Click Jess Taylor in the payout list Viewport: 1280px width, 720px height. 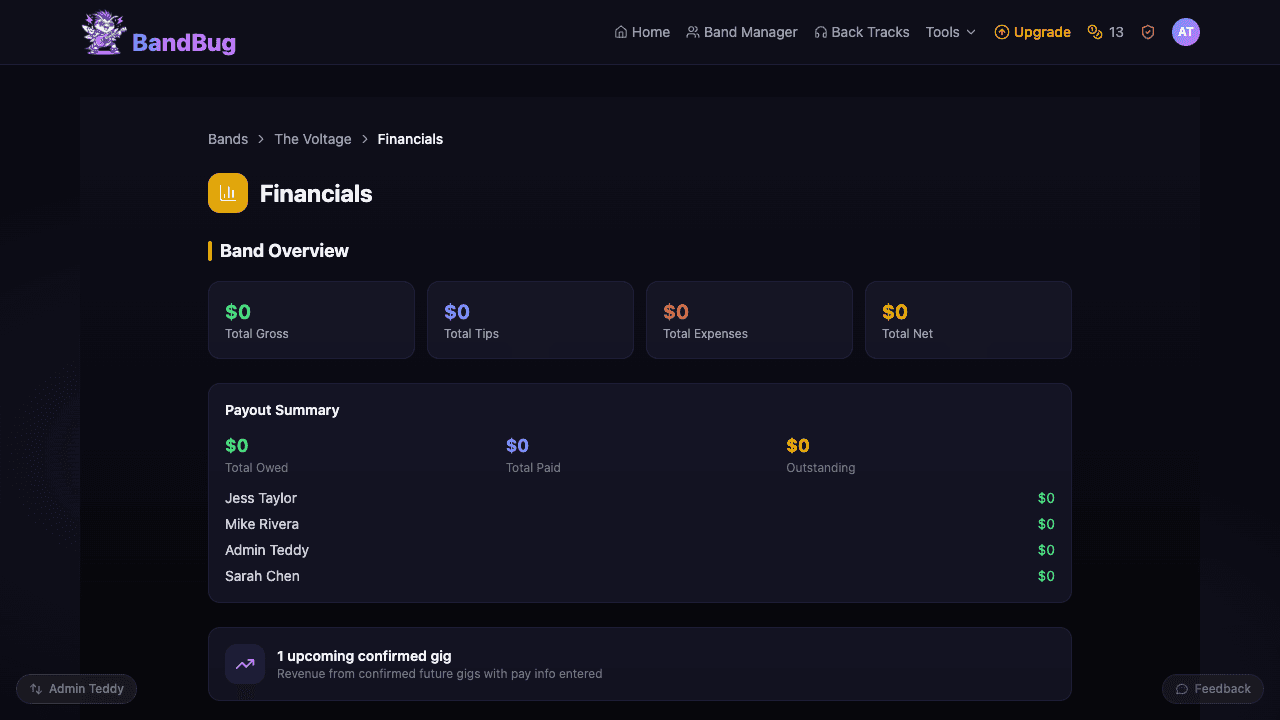[x=261, y=497]
